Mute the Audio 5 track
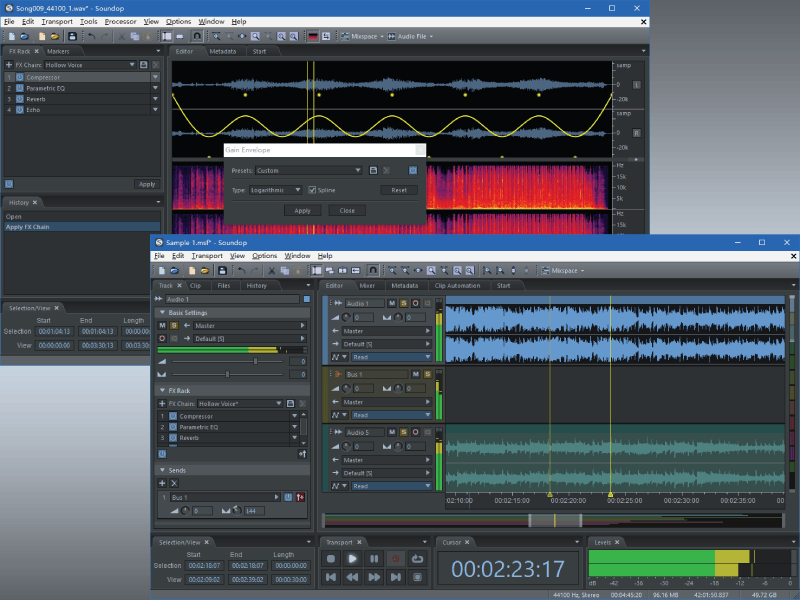 392,432
